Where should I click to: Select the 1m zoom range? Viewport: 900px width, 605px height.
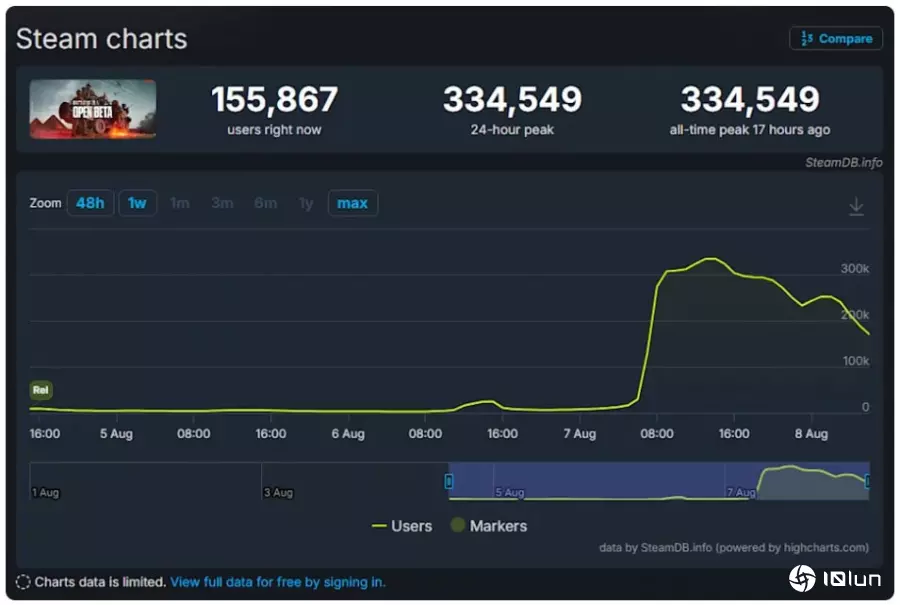180,203
